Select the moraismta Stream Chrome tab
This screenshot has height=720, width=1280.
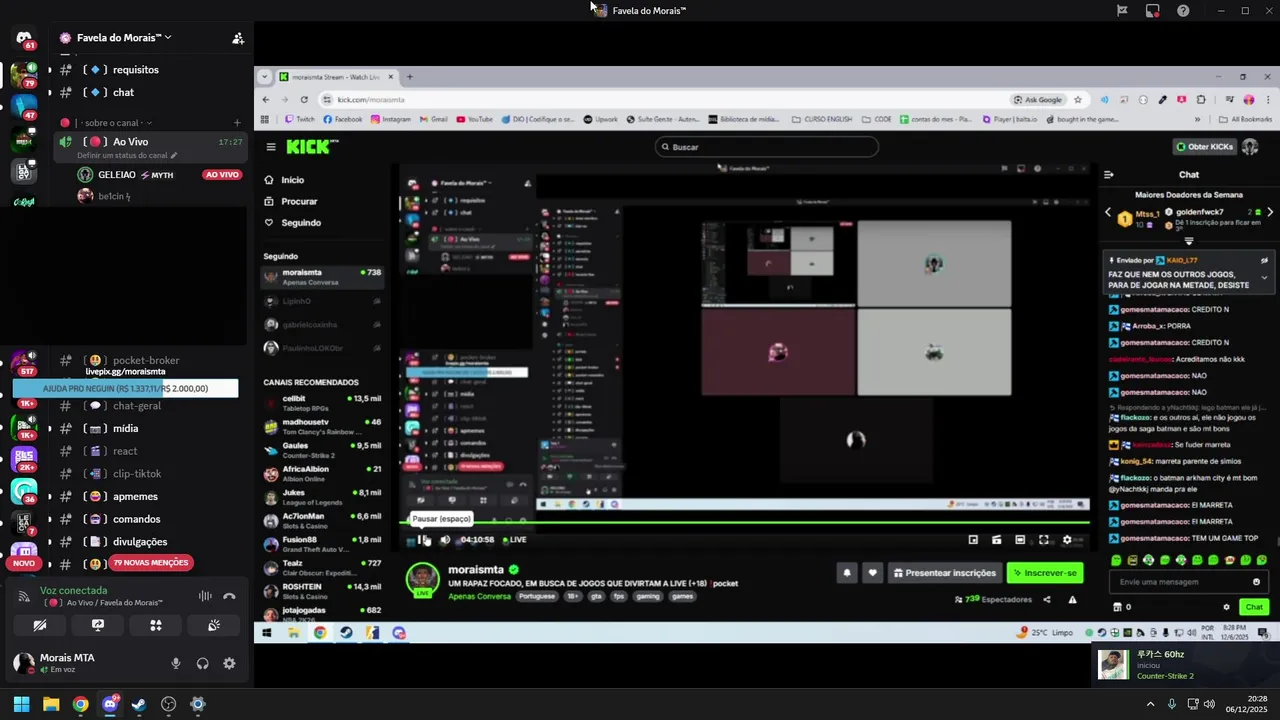pyautogui.click(x=335, y=77)
